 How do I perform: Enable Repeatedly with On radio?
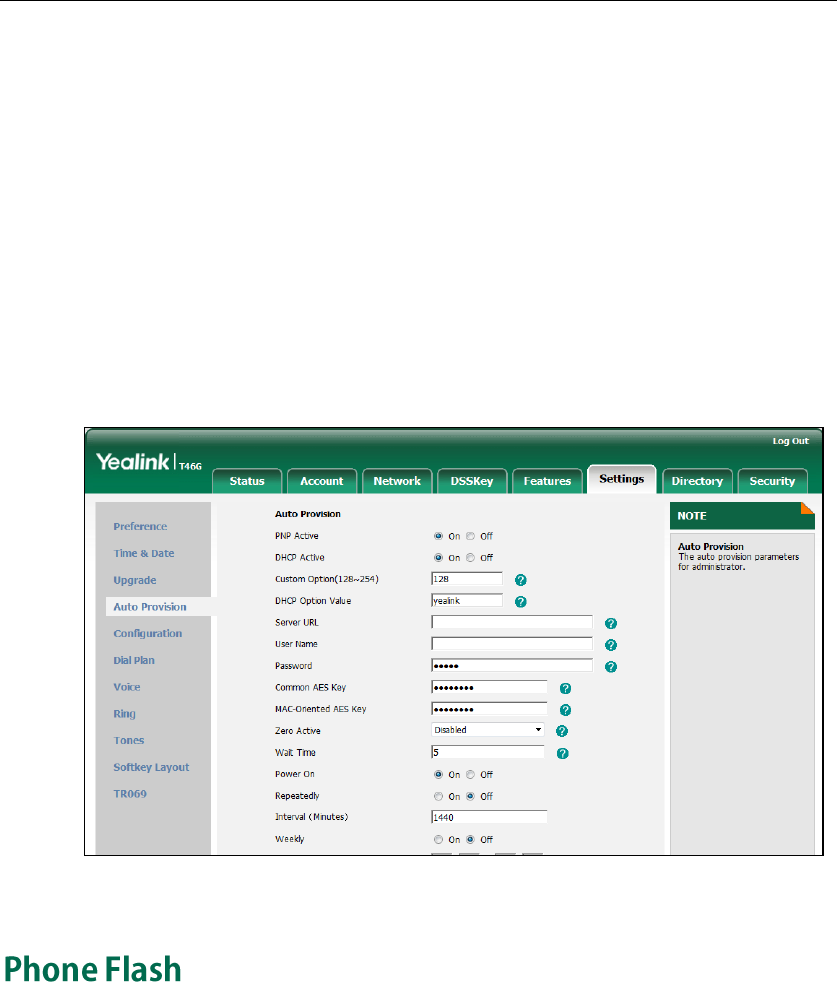pyautogui.click(x=438, y=796)
